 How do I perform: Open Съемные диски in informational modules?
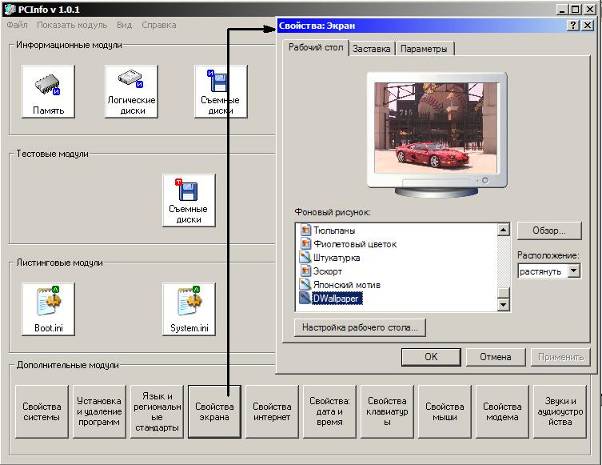pyautogui.click(x=219, y=91)
